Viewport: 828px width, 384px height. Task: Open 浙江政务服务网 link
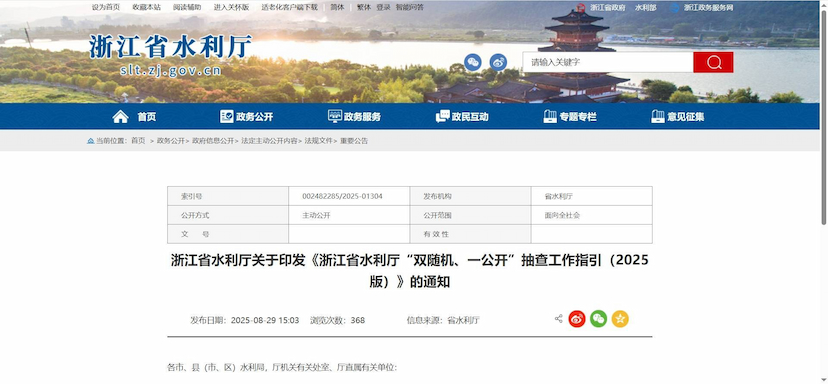click(708, 8)
